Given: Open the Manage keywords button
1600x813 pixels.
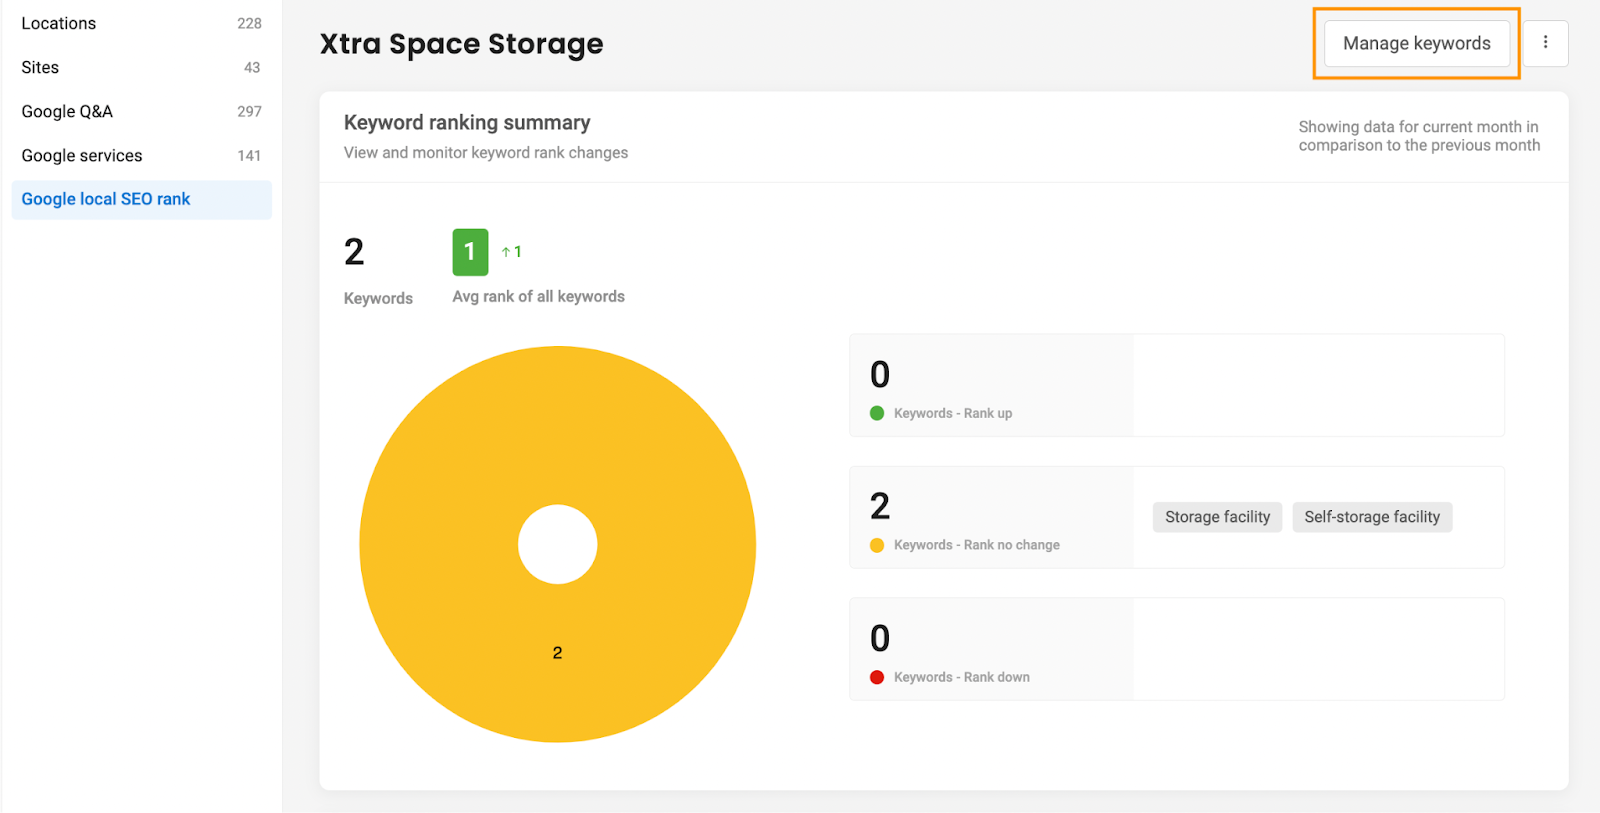Looking at the screenshot, I should [x=1416, y=43].
